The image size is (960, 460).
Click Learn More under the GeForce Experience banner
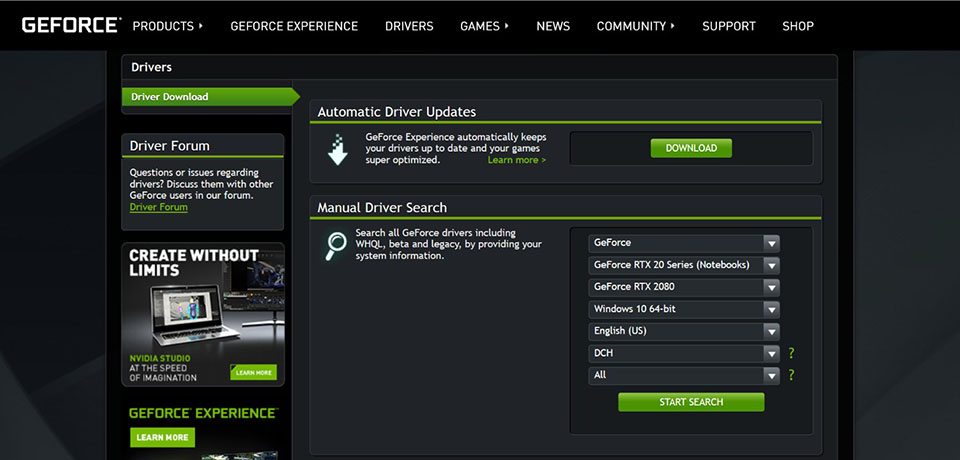click(x=162, y=437)
